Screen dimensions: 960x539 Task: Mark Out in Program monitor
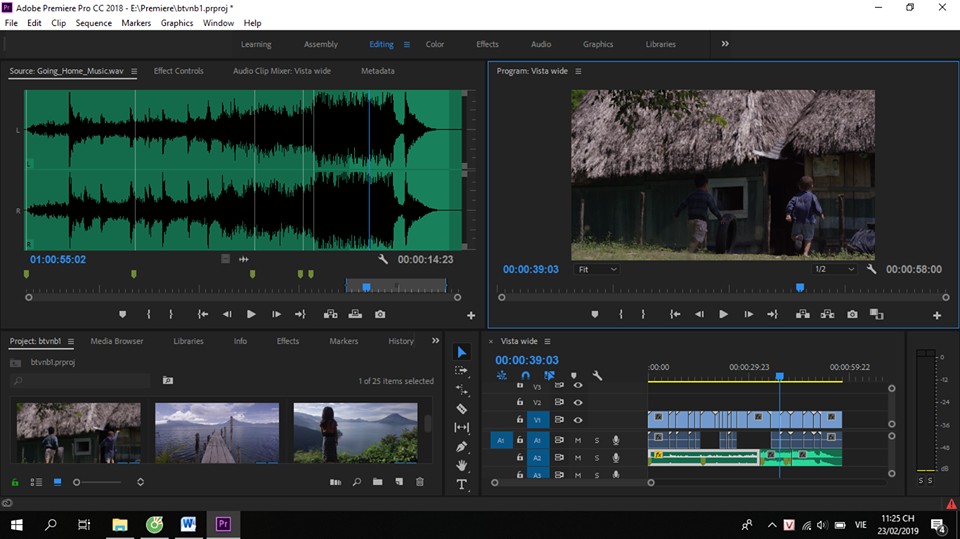tap(643, 314)
